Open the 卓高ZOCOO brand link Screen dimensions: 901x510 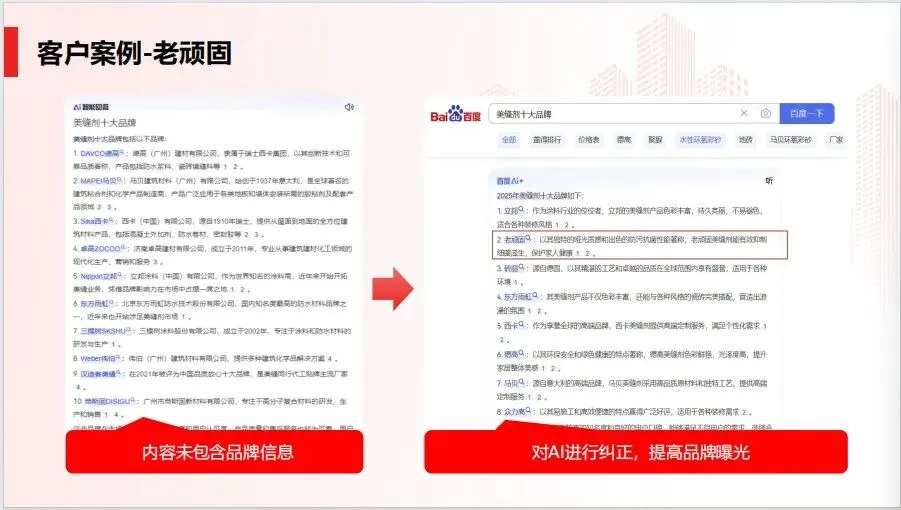(100, 249)
